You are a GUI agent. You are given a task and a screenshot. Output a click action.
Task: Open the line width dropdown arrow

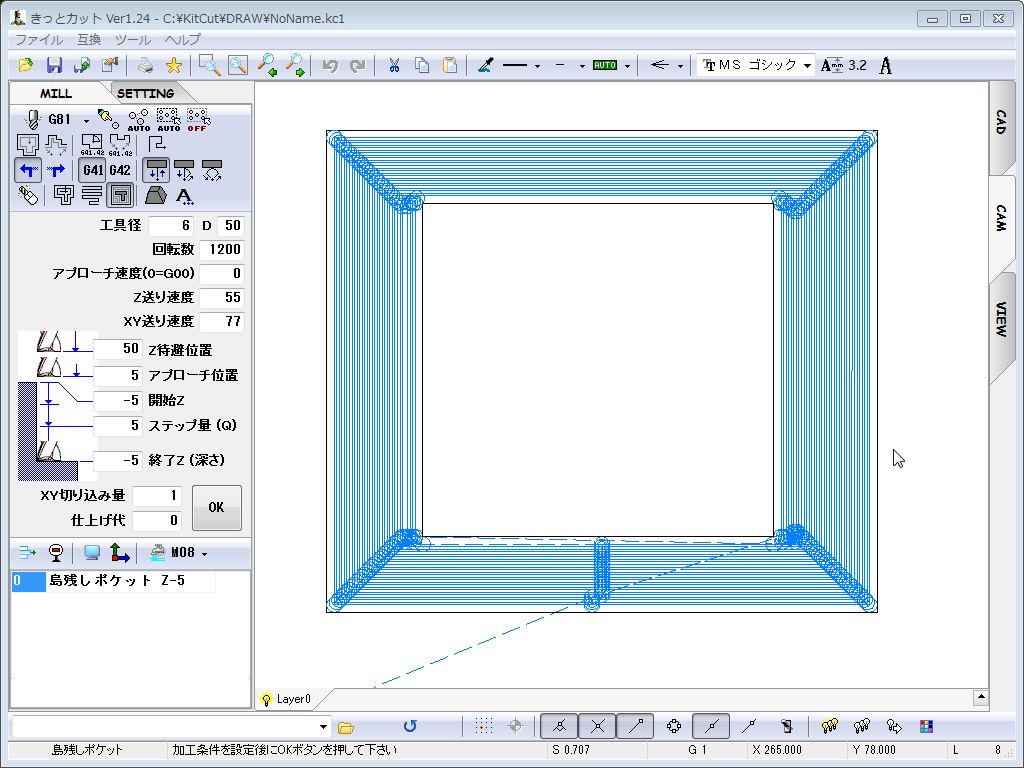coord(582,66)
